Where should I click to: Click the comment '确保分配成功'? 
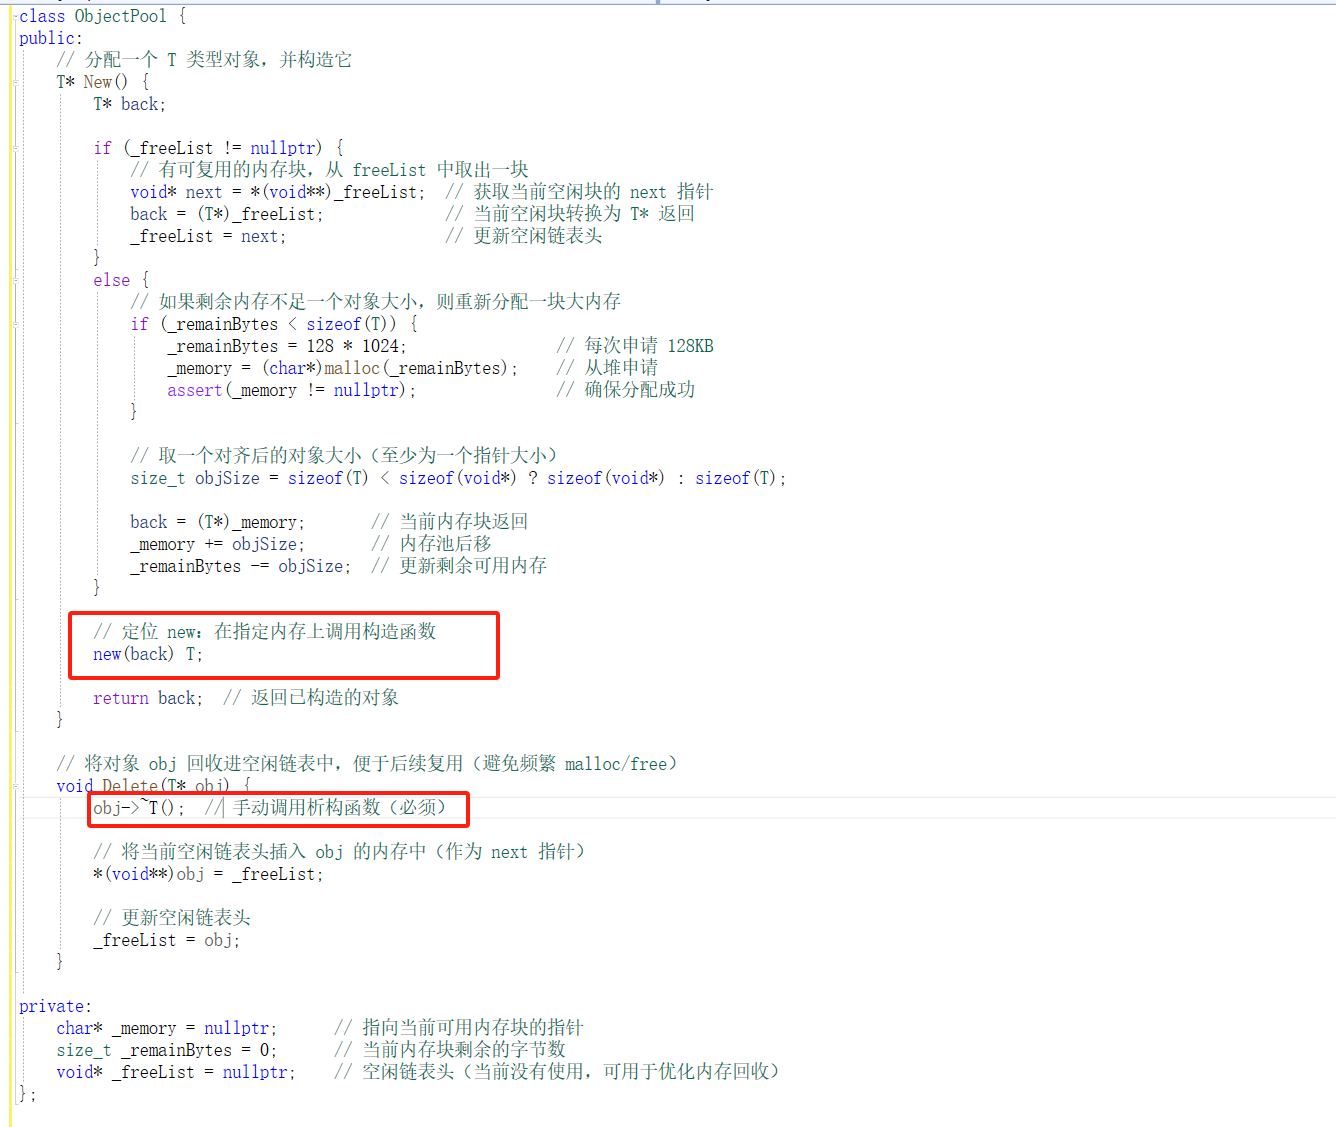pyautogui.click(x=626, y=390)
